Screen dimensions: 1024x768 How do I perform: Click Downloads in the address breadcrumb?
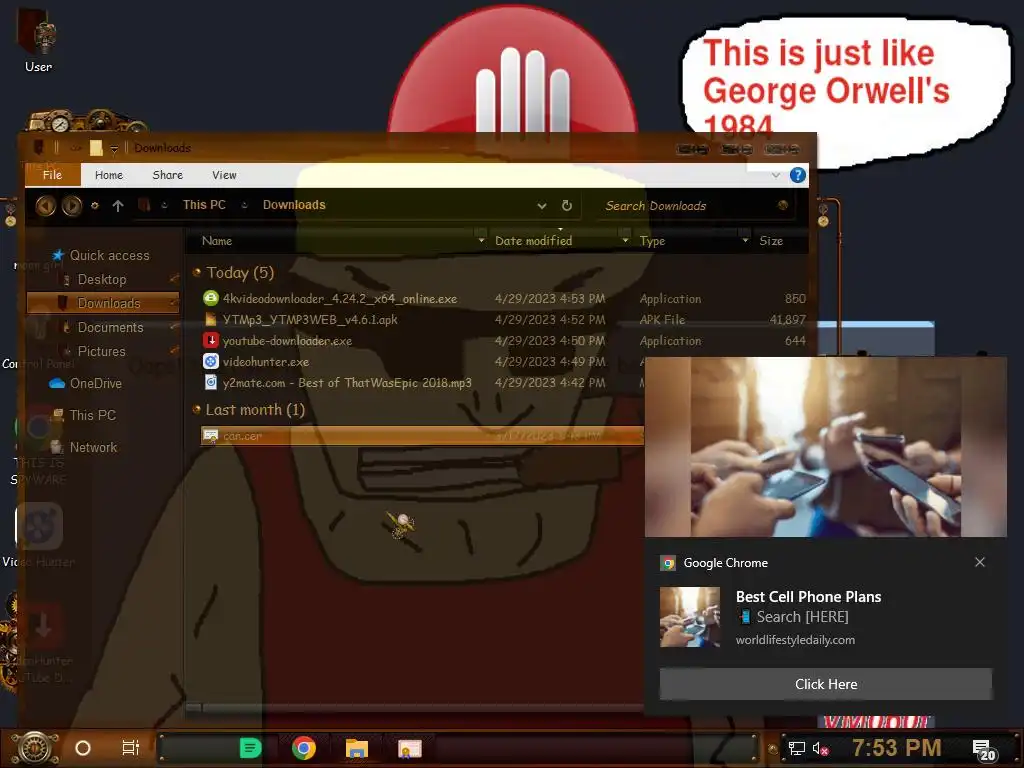294,205
